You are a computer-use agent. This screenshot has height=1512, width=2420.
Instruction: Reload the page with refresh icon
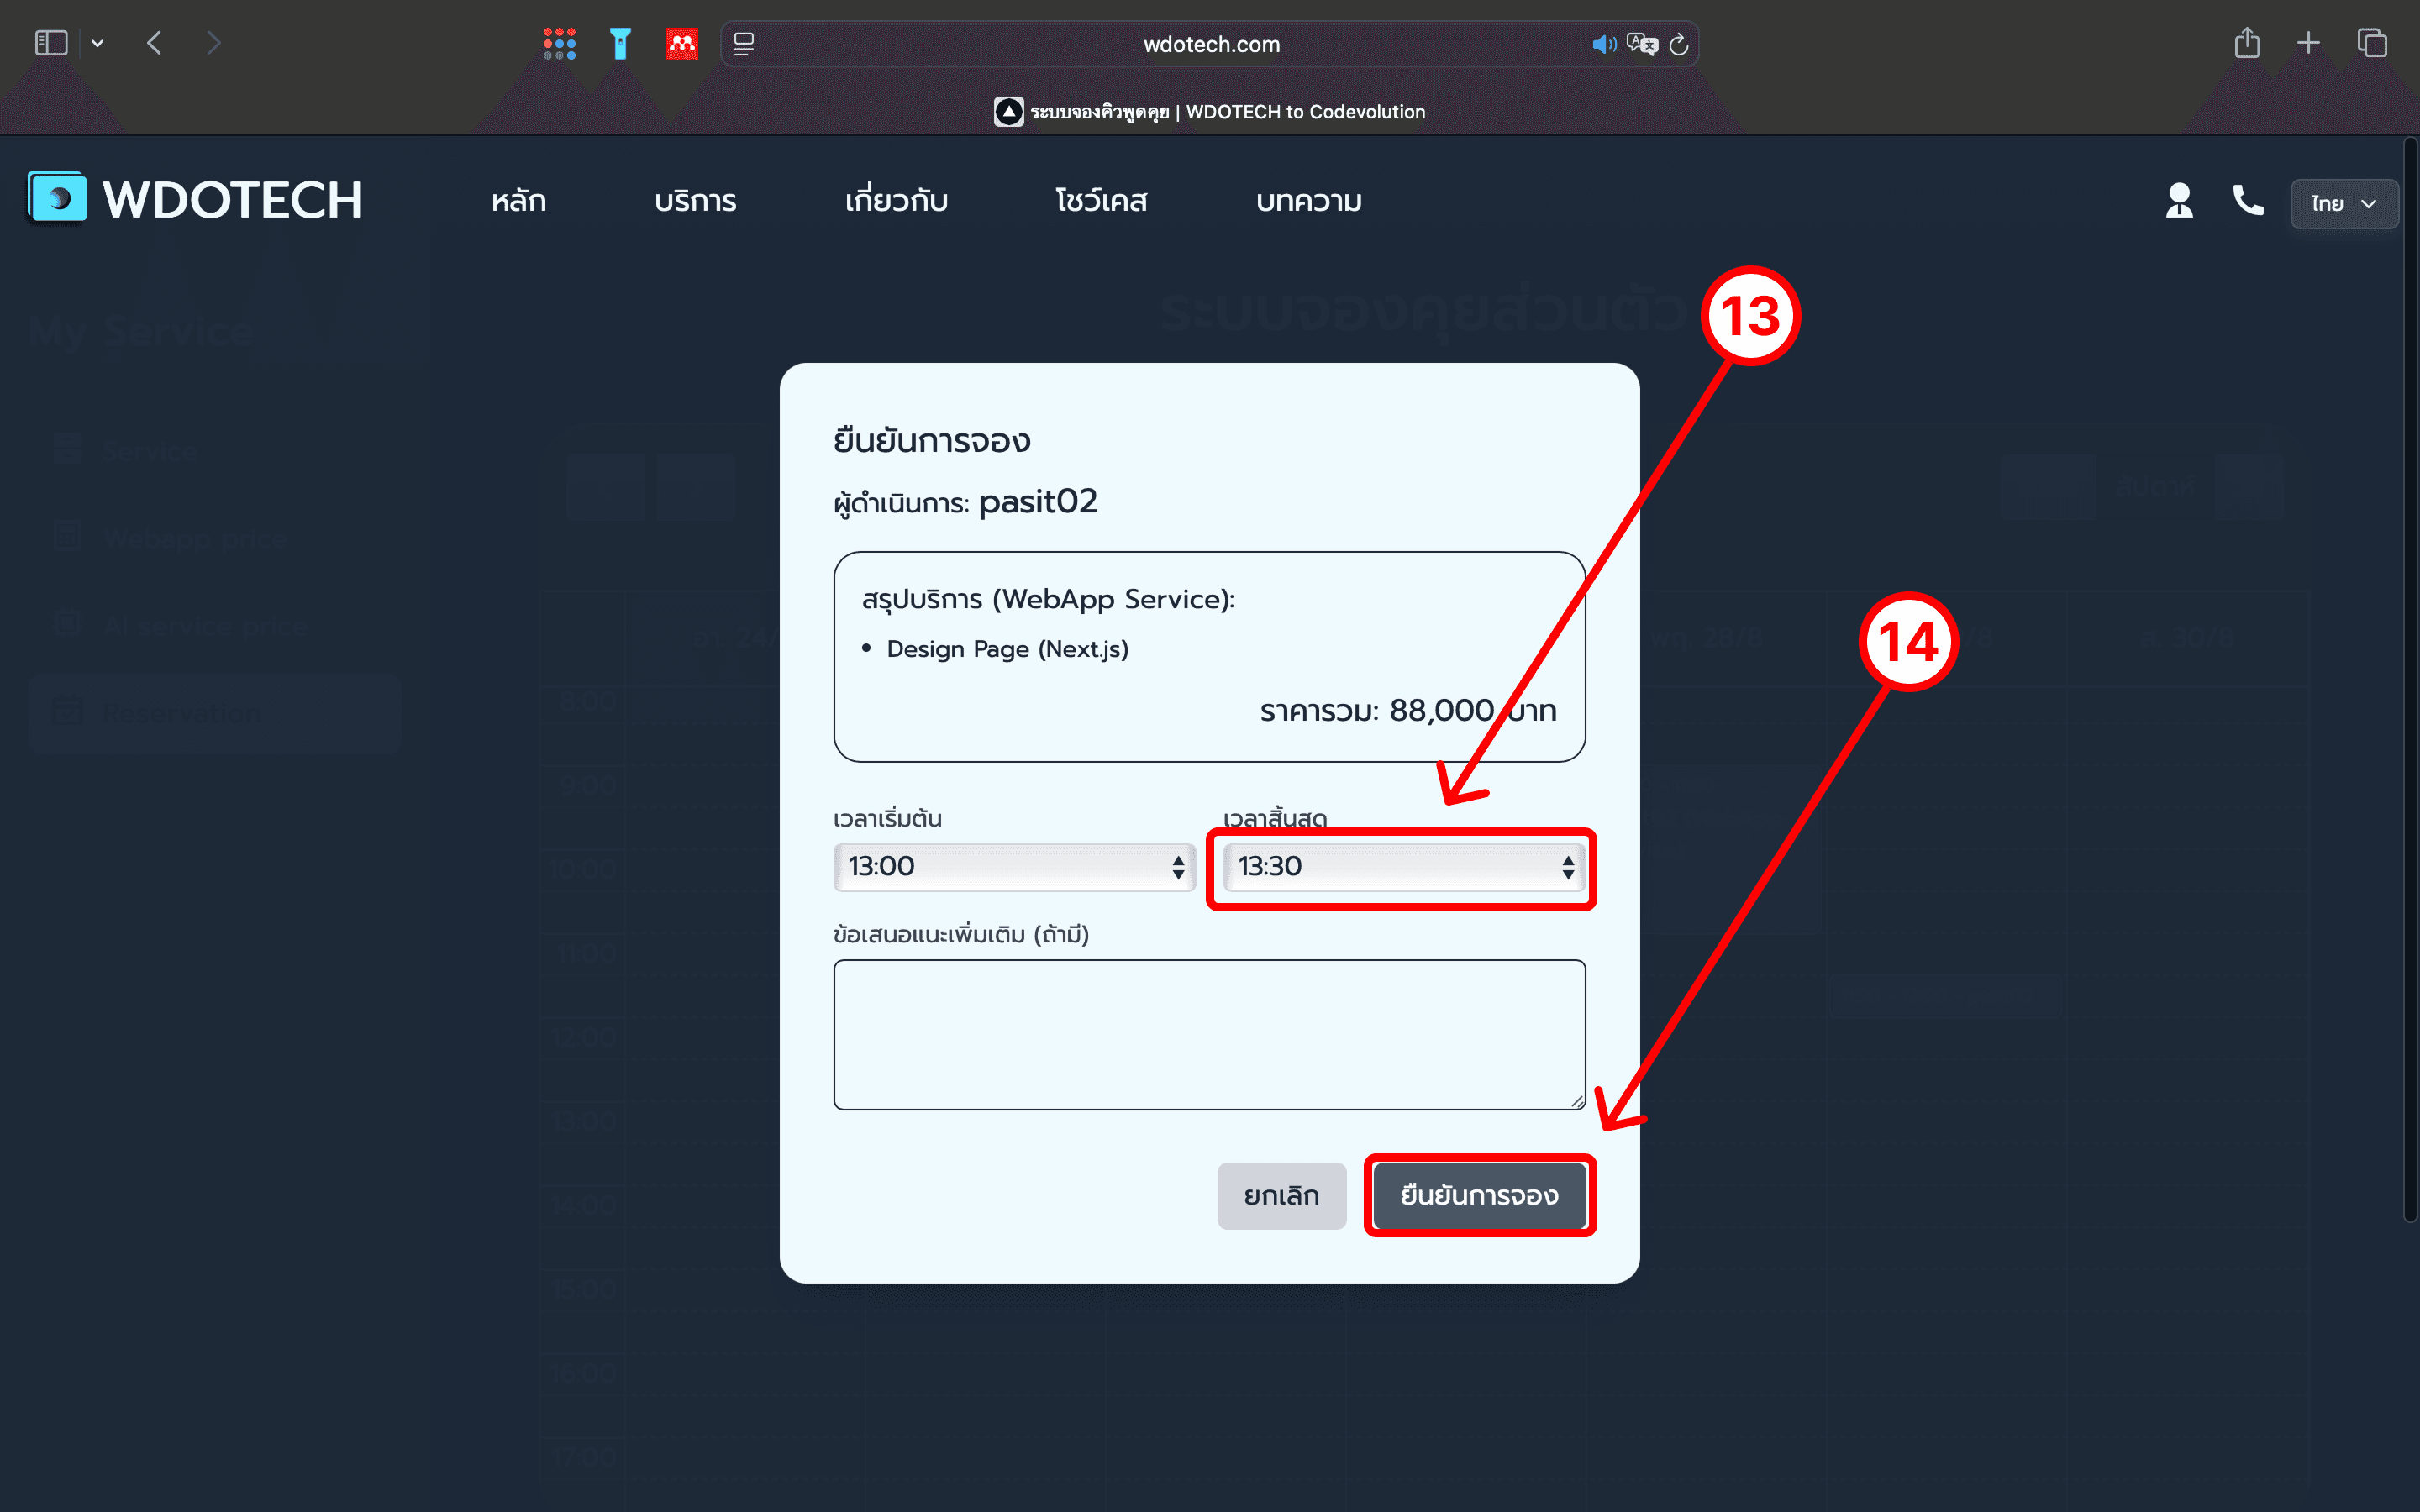coord(1679,44)
